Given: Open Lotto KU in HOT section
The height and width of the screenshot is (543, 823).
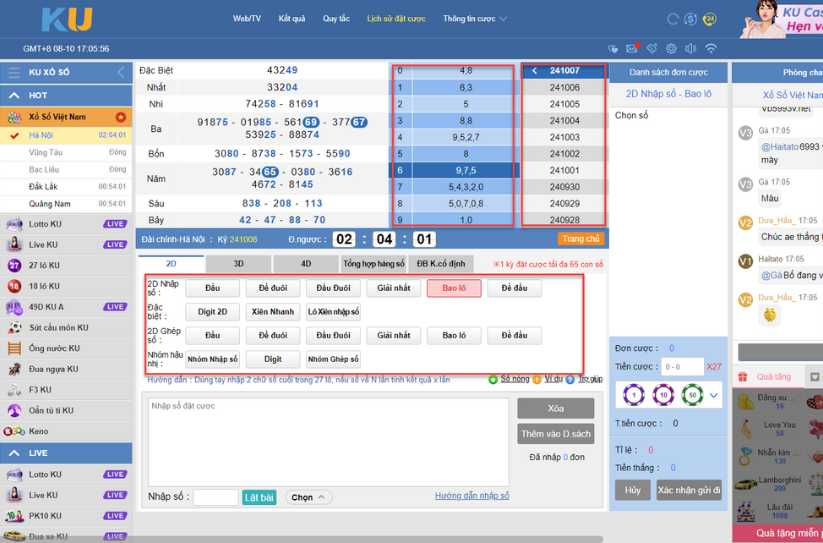Looking at the screenshot, I should (x=66, y=224).
